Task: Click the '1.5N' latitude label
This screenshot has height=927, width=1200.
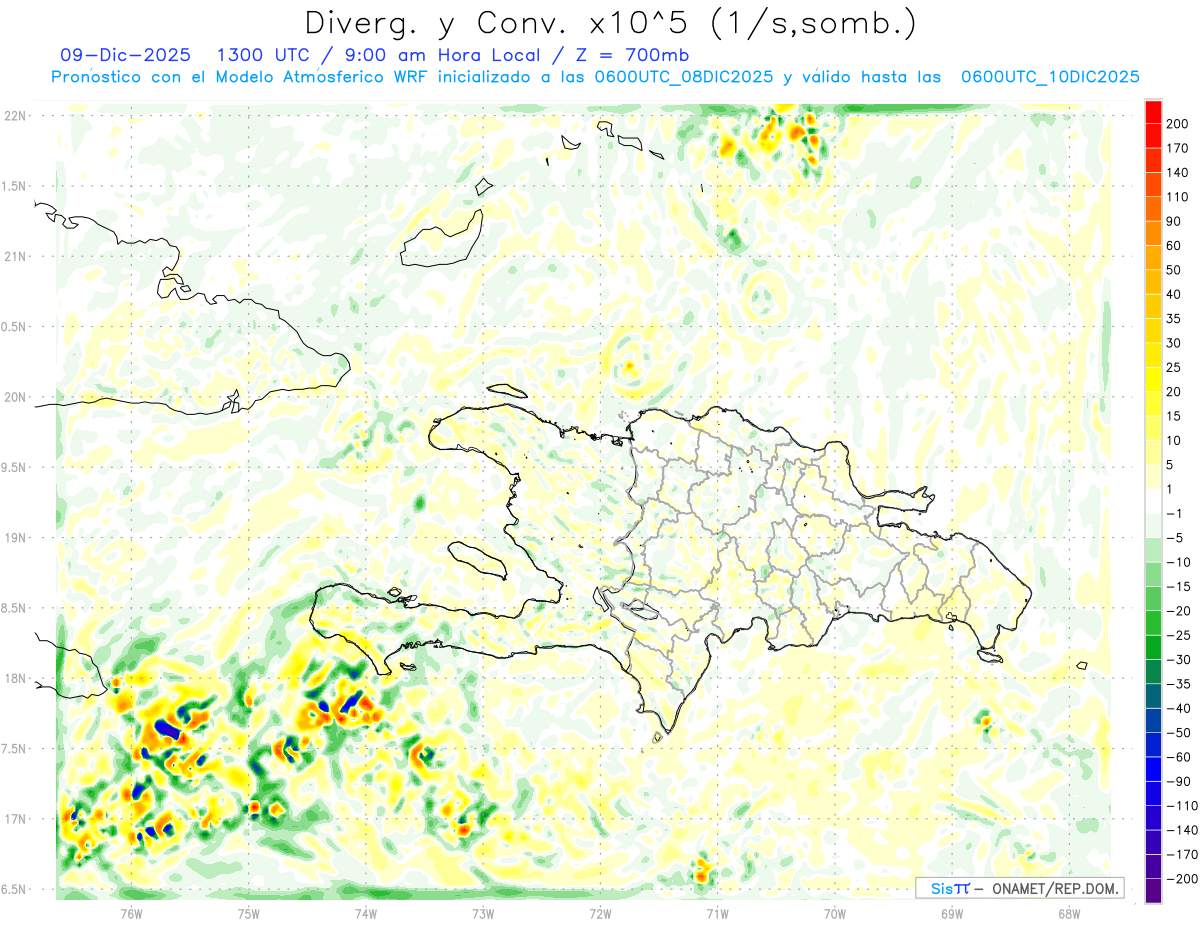Action: 14,186
